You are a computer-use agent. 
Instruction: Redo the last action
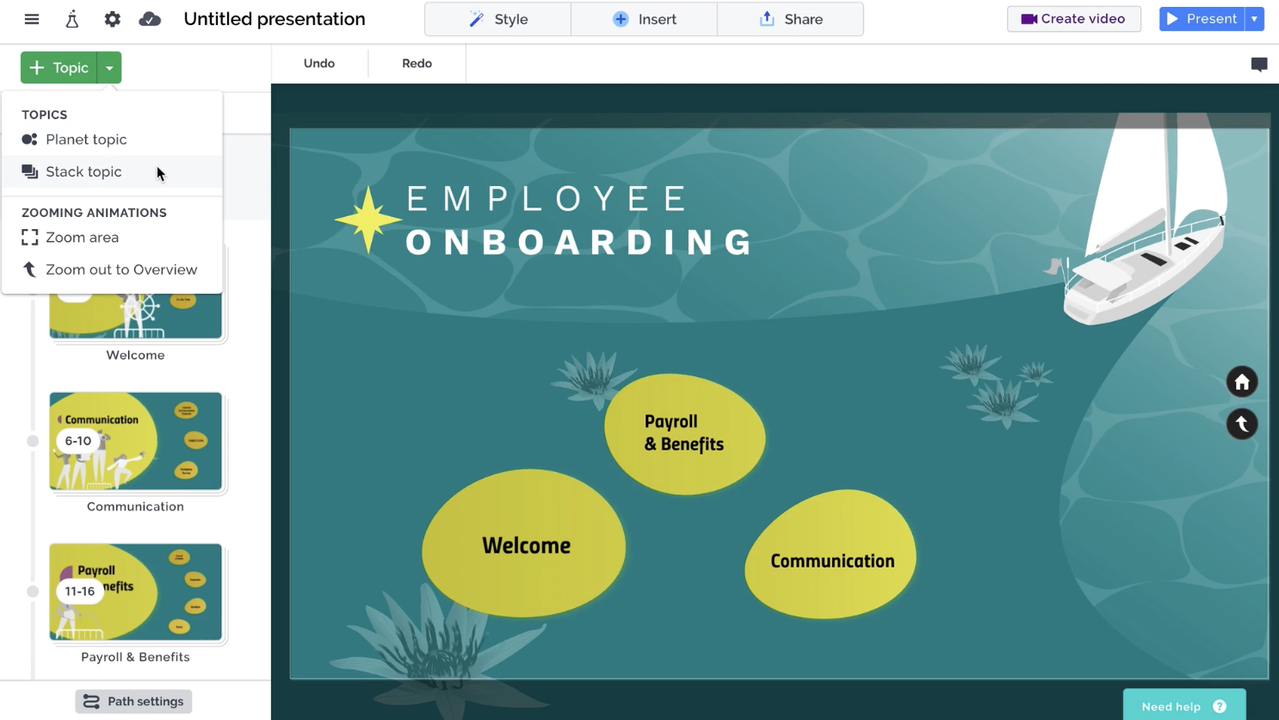pos(417,63)
